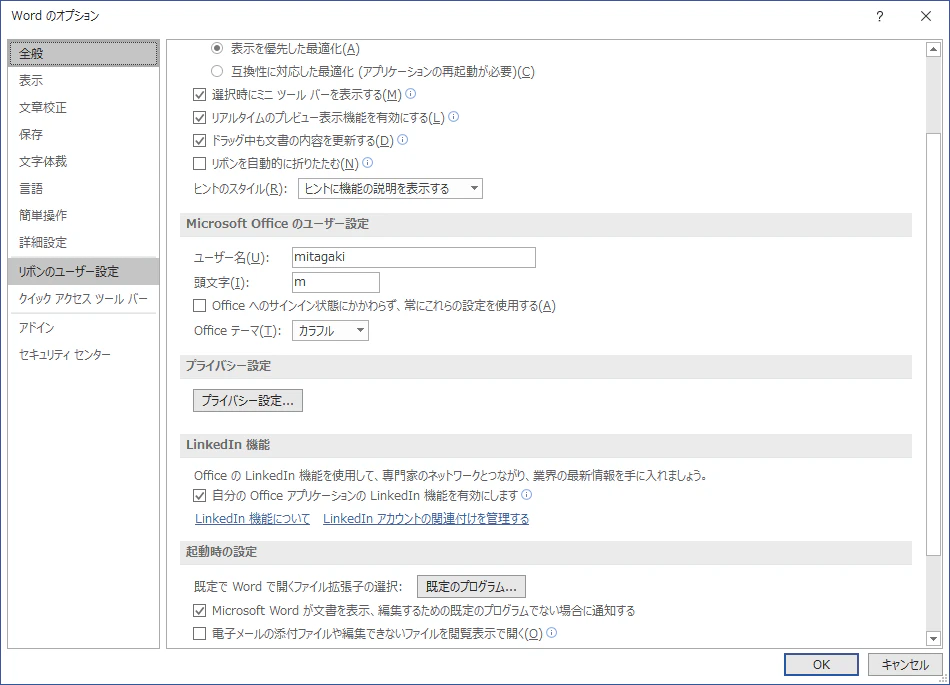Open LinkedIn アカウントの関連付けを管理する link
This screenshot has height=685, width=950.
click(426, 518)
